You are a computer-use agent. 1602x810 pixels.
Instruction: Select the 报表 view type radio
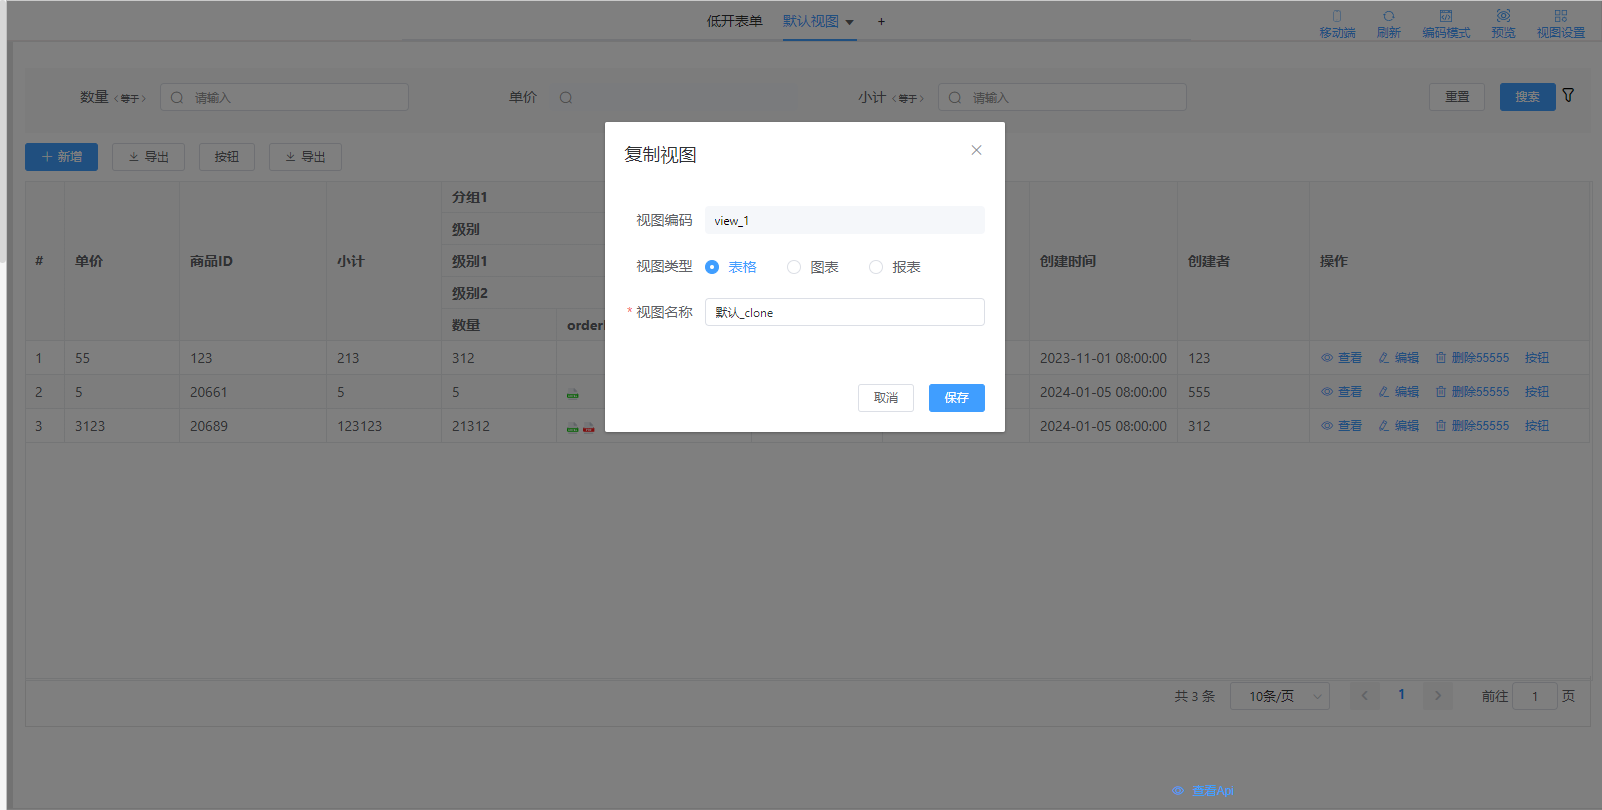876,267
